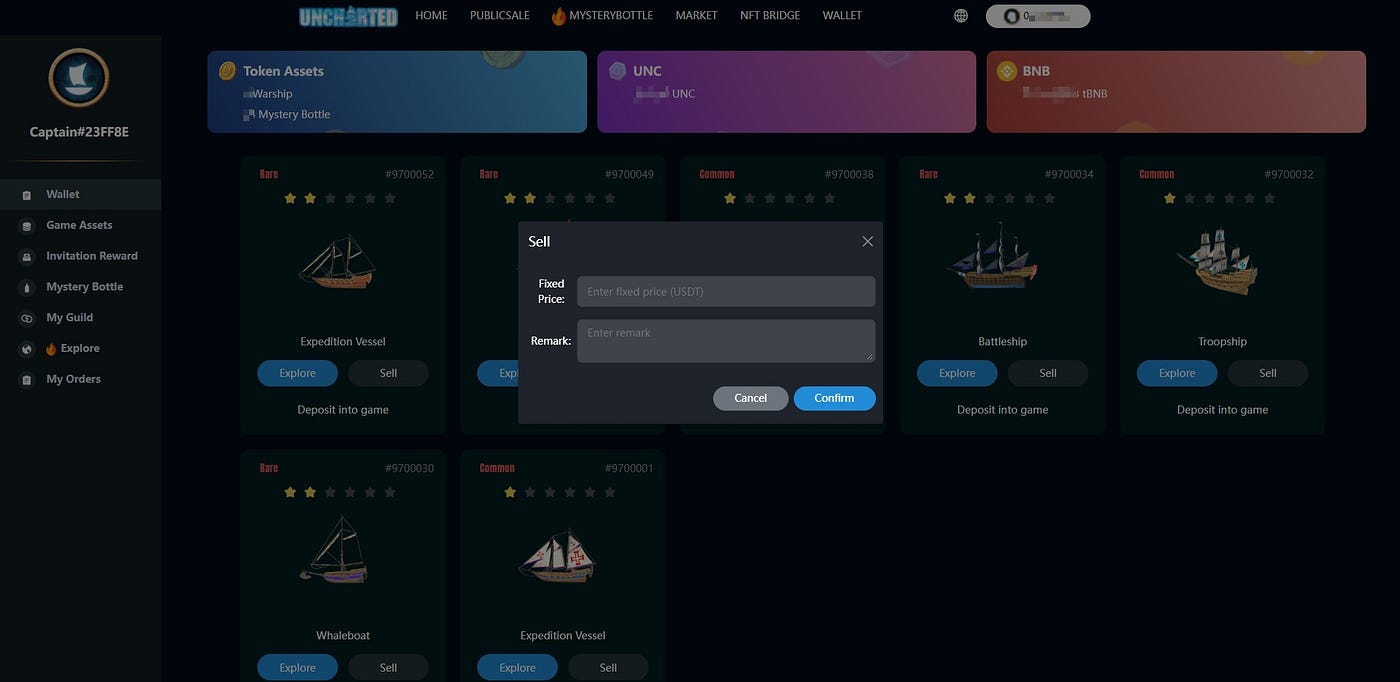The height and width of the screenshot is (682, 1400).
Task: Click Sell on the Troopship card
Action: (1268, 373)
